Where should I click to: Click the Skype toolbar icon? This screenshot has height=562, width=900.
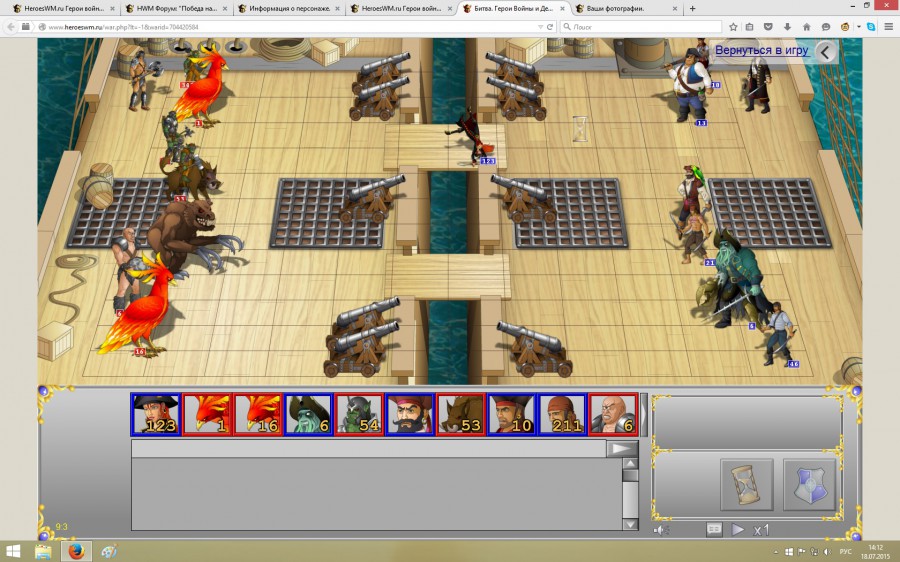871,26
